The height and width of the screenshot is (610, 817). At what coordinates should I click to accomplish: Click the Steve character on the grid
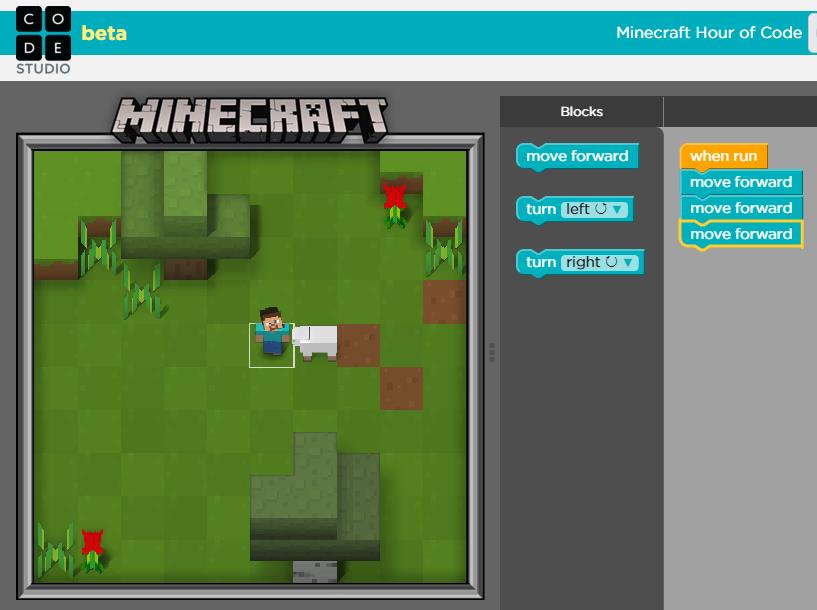click(x=271, y=331)
